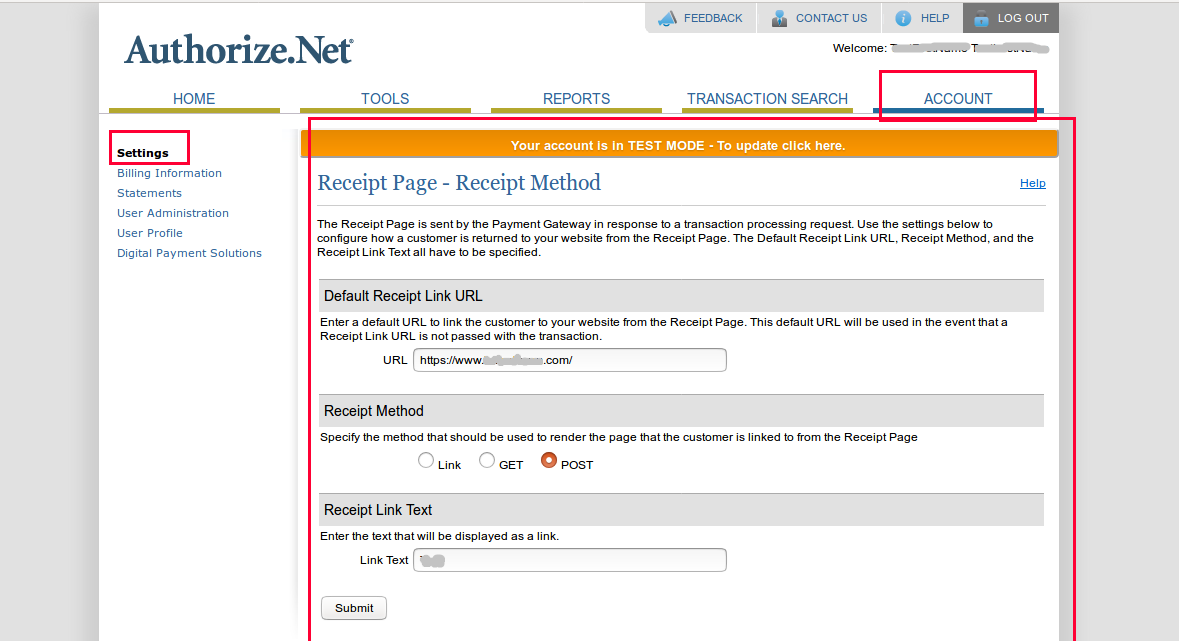Click the megaphone Feedback icon
This screenshot has width=1179, height=641.
(667, 19)
